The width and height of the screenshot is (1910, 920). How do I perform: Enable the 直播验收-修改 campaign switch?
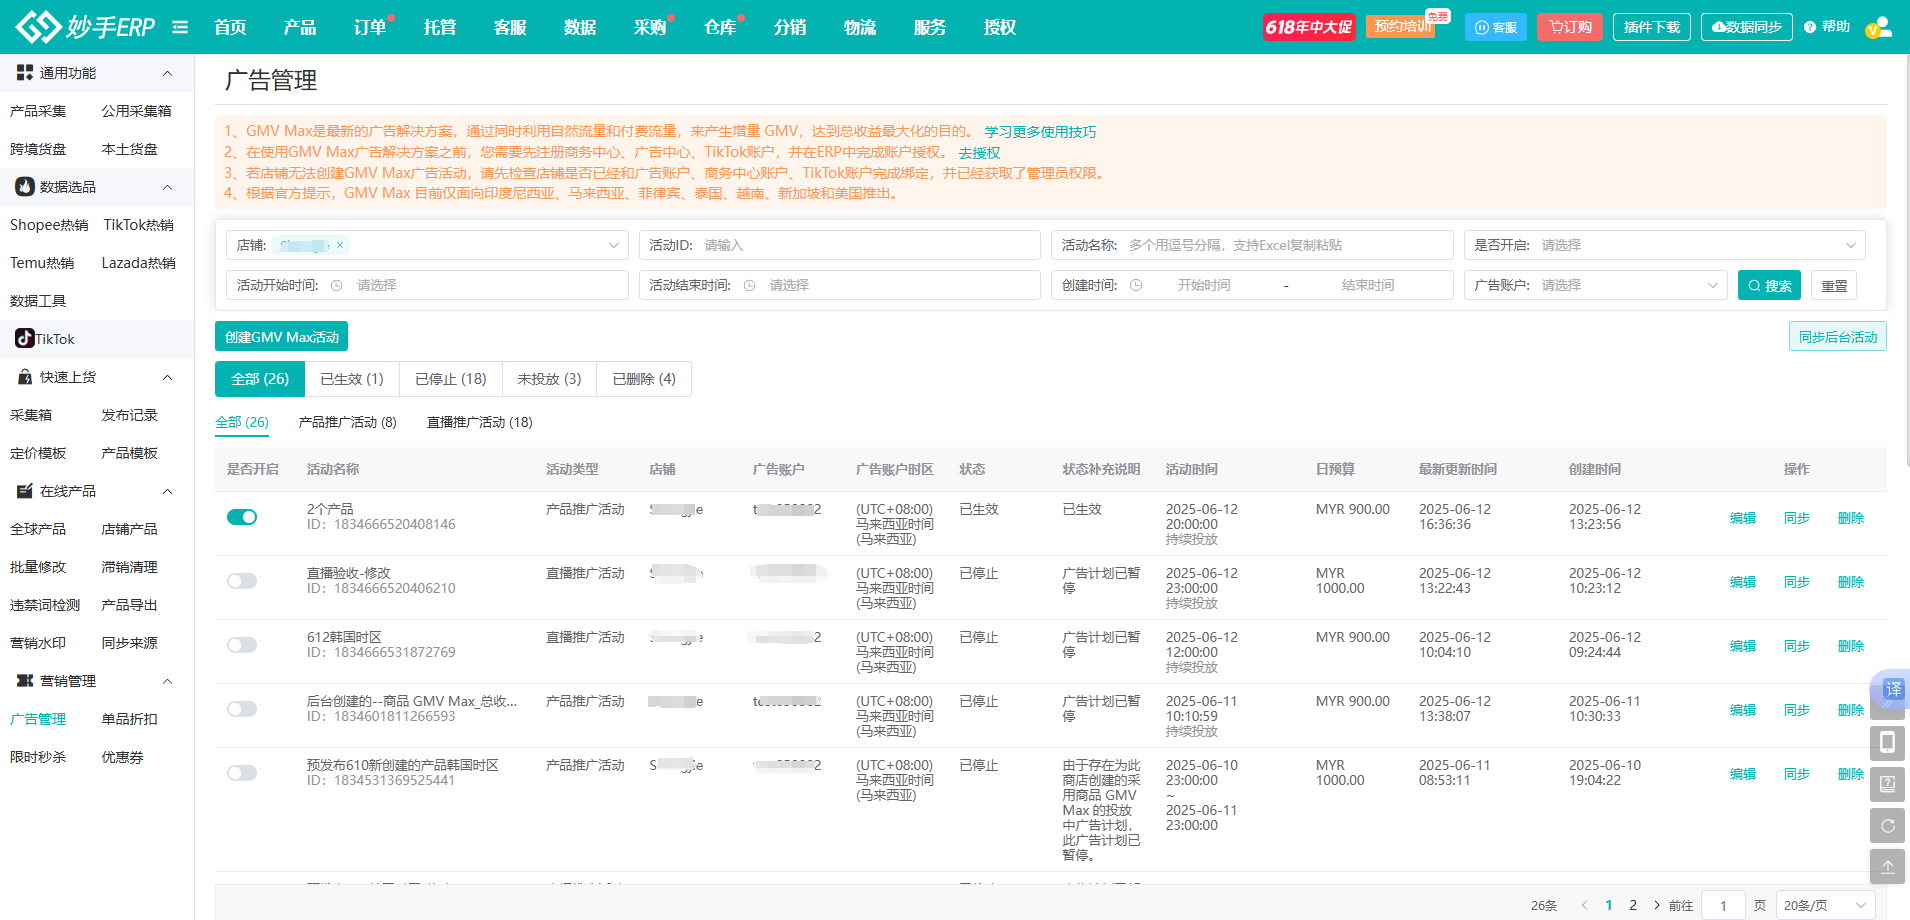click(242, 581)
